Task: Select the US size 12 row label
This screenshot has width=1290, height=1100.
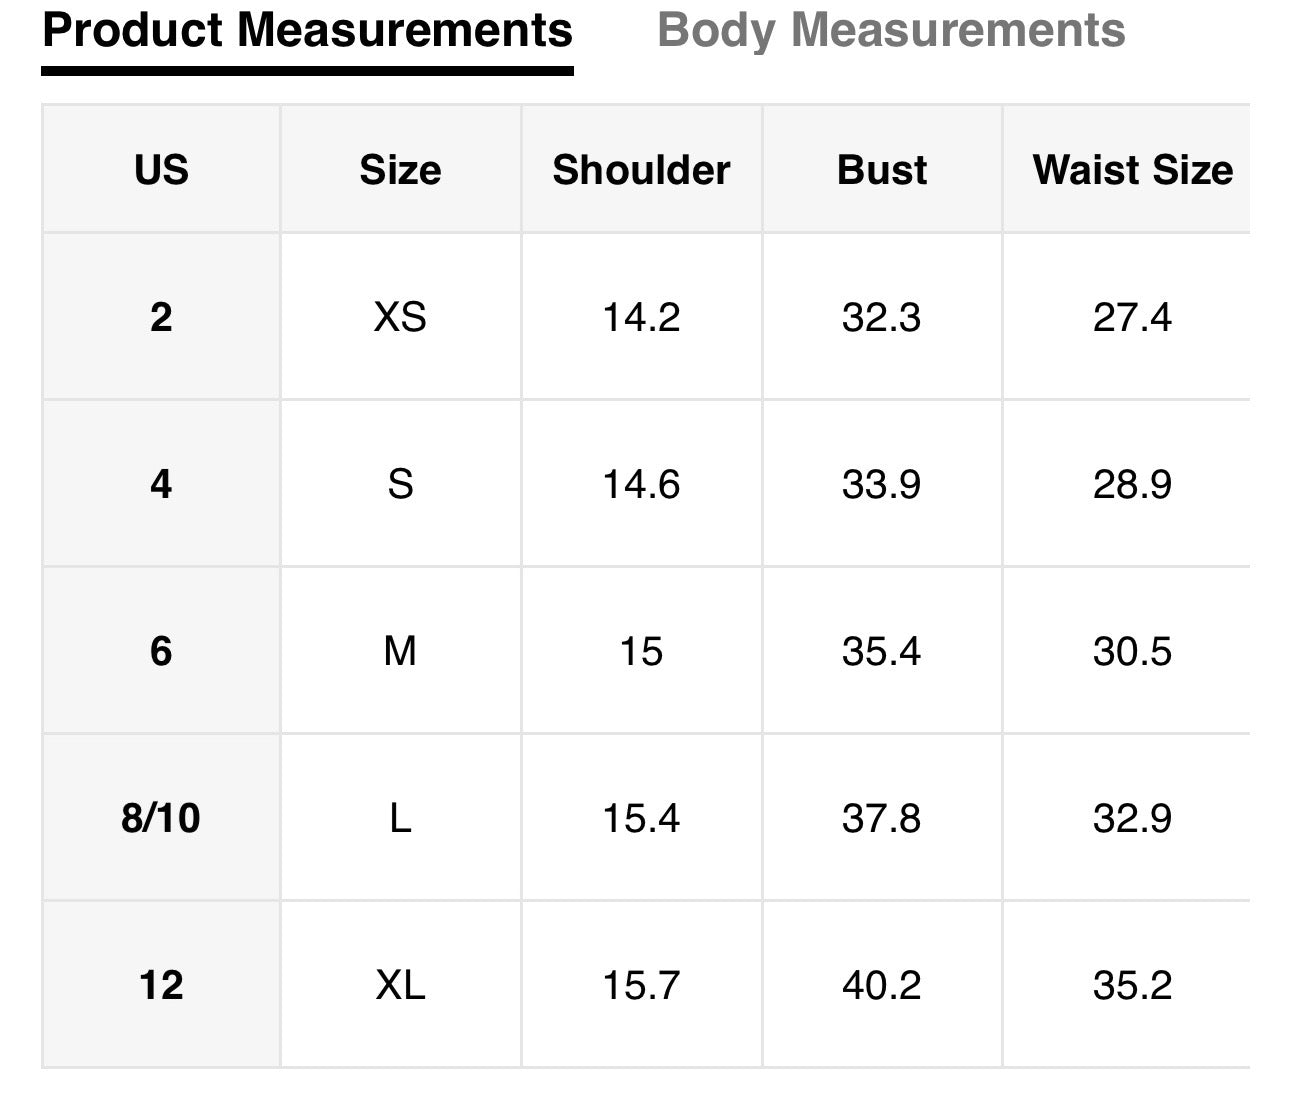Action: [161, 985]
